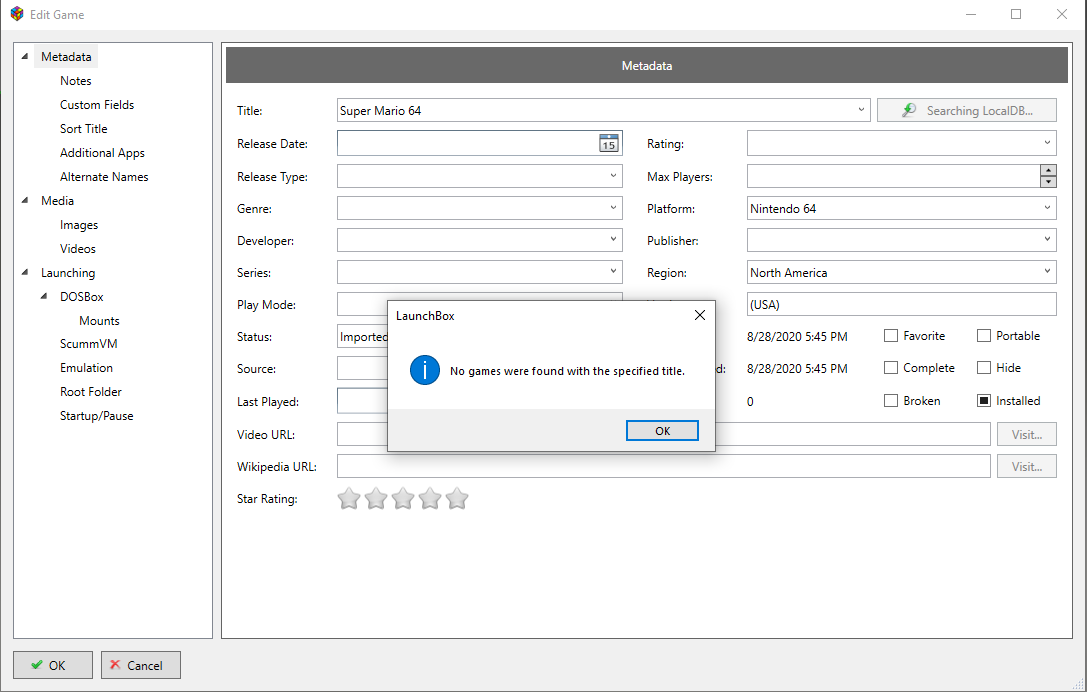Open the Images section
This screenshot has width=1087, height=692.
(x=79, y=225)
